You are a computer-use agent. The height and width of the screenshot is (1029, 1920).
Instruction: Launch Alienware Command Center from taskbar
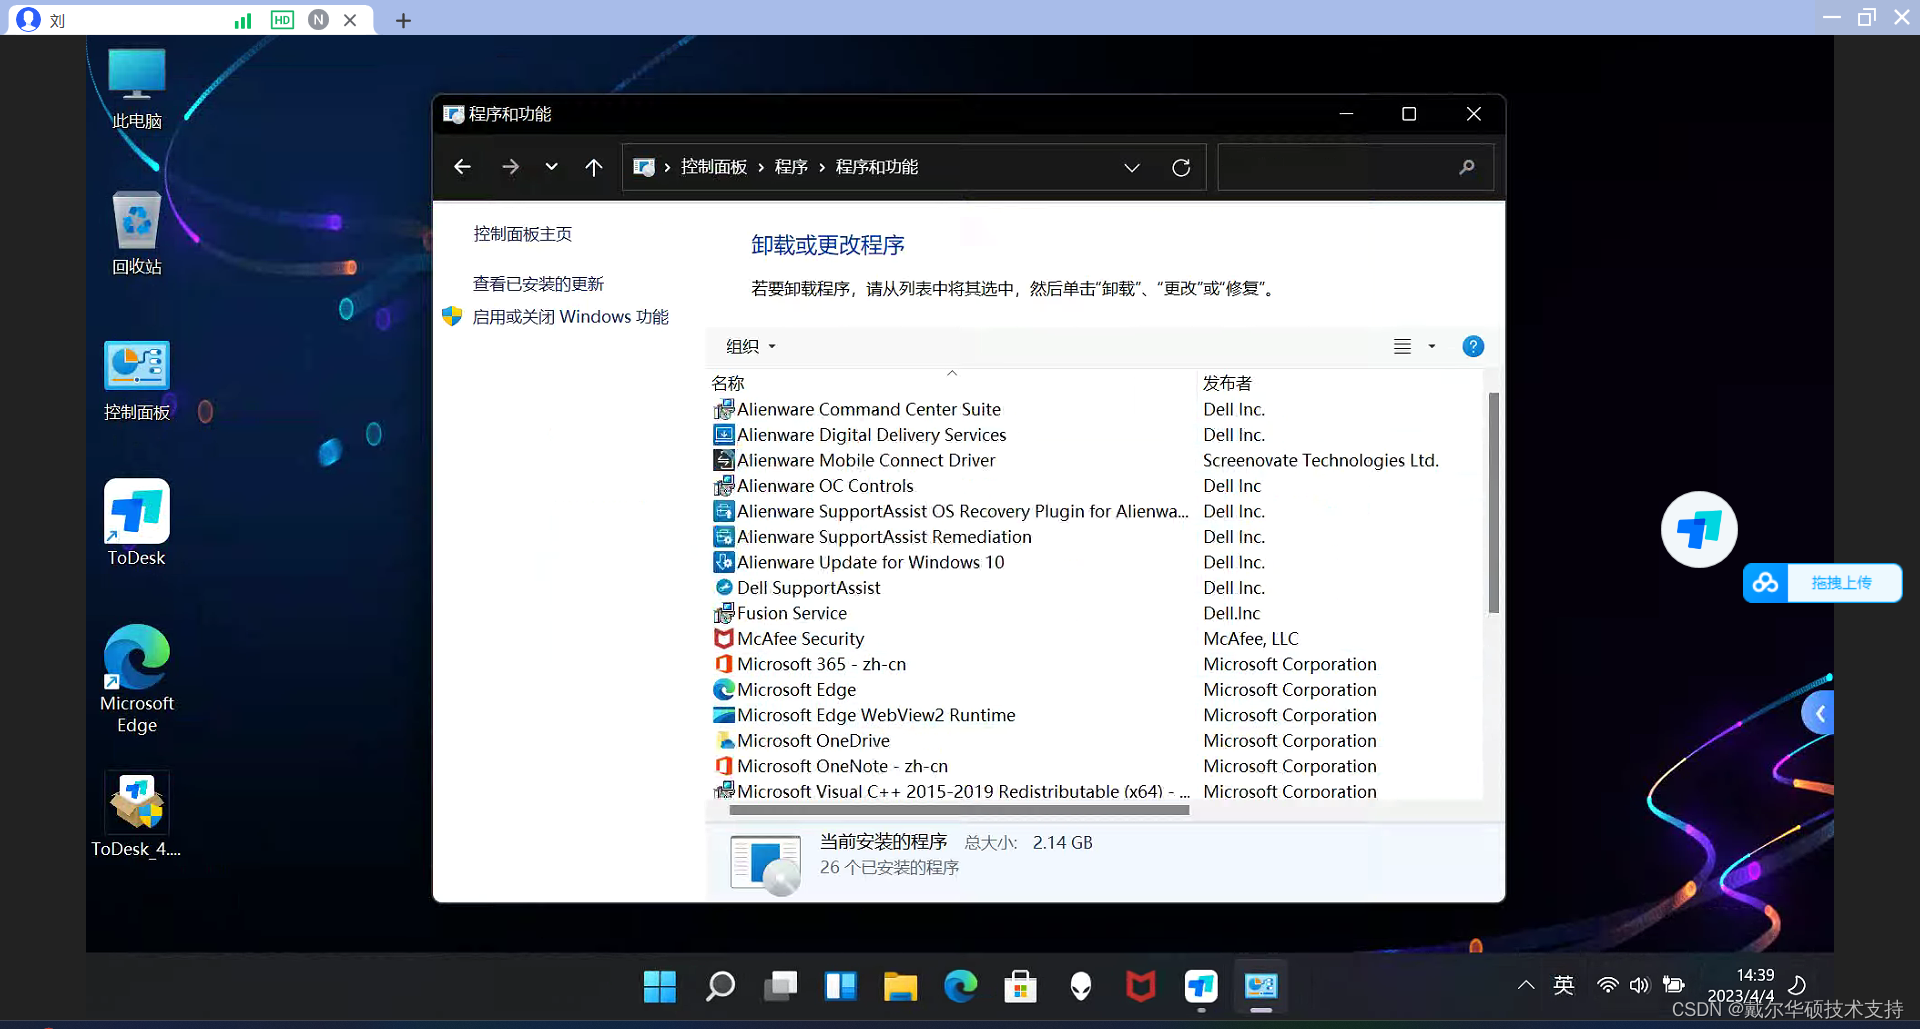pyautogui.click(x=1080, y=986)
